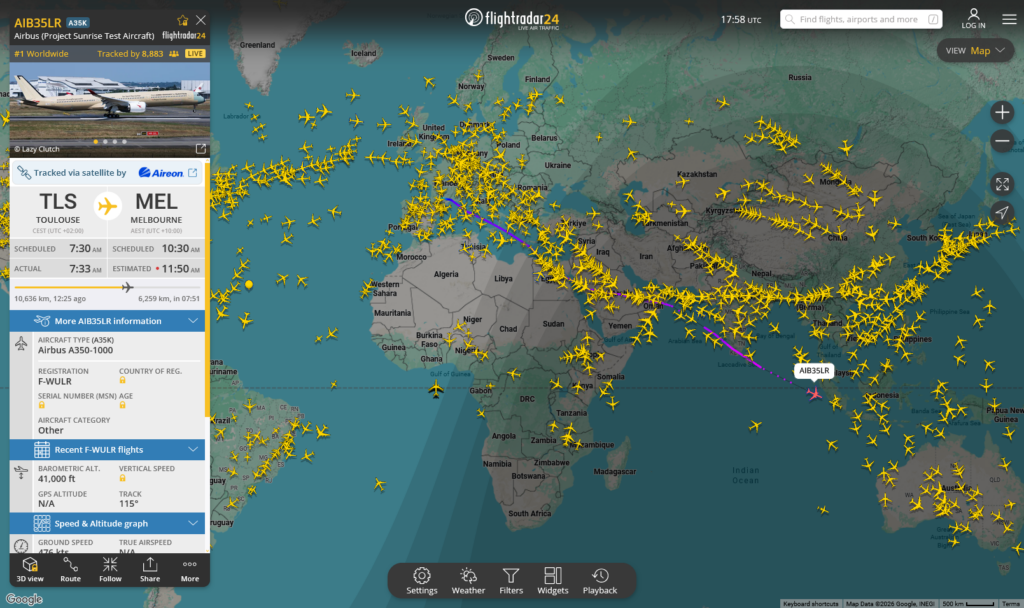Expand Speed & Altitude graph section
The height and width of the screenshot is (608, 1024).
tap(107, 523)
